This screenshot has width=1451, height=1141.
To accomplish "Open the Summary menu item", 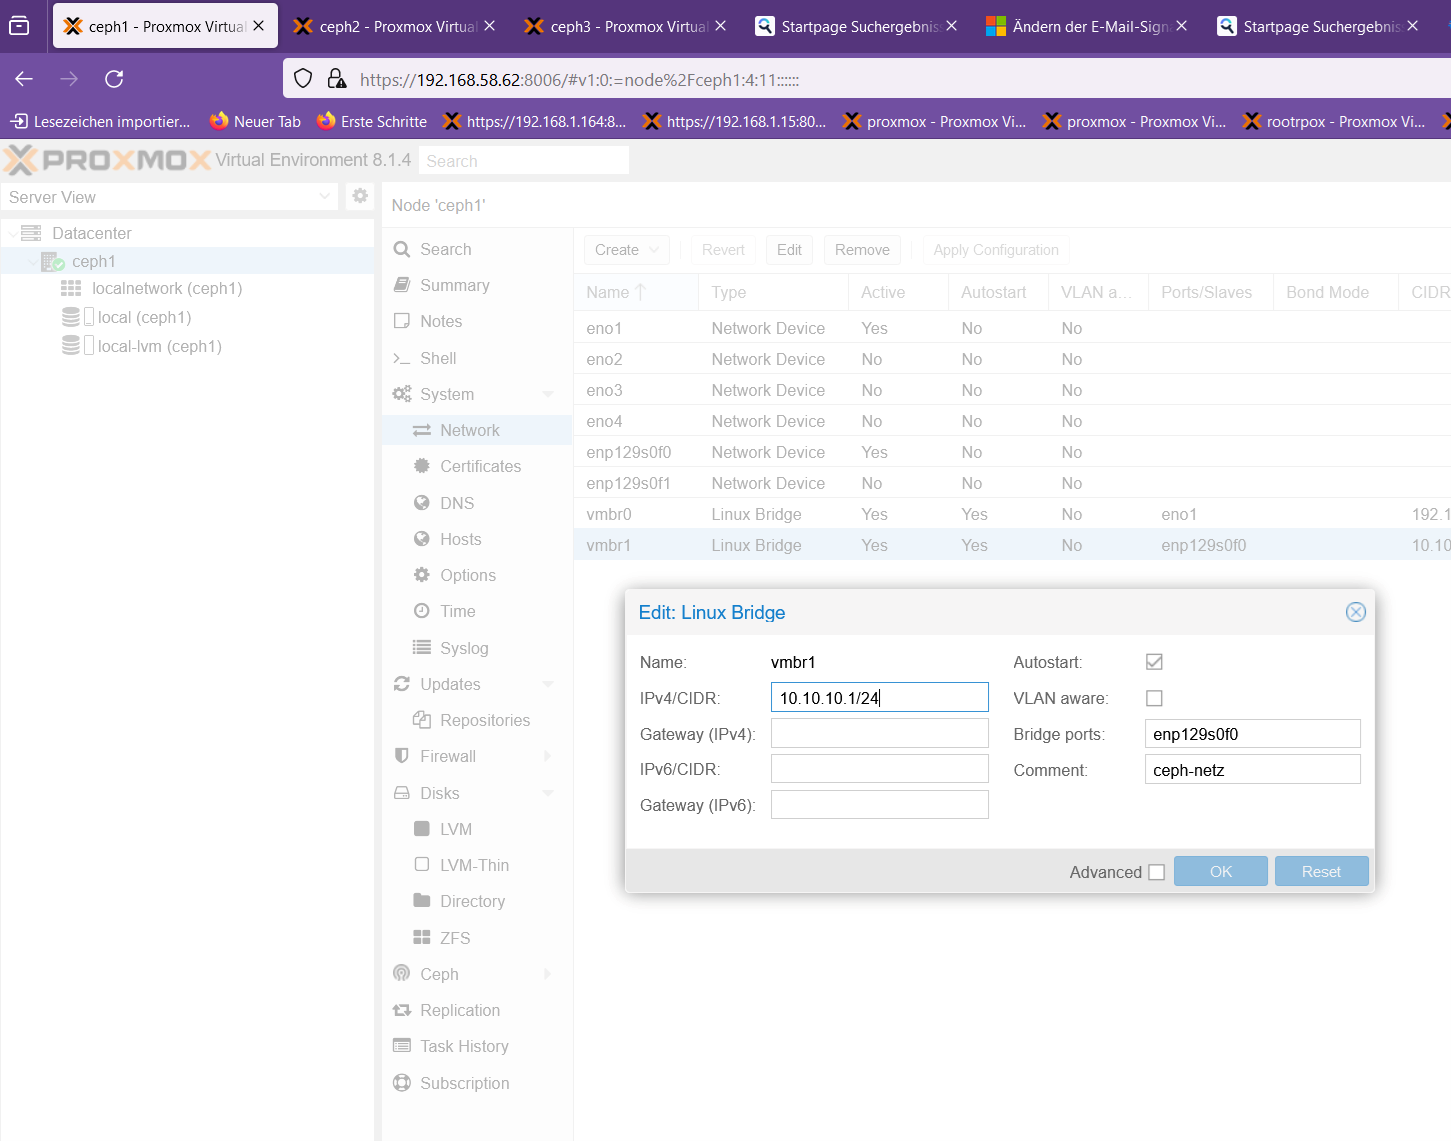I will coord(454,285).
